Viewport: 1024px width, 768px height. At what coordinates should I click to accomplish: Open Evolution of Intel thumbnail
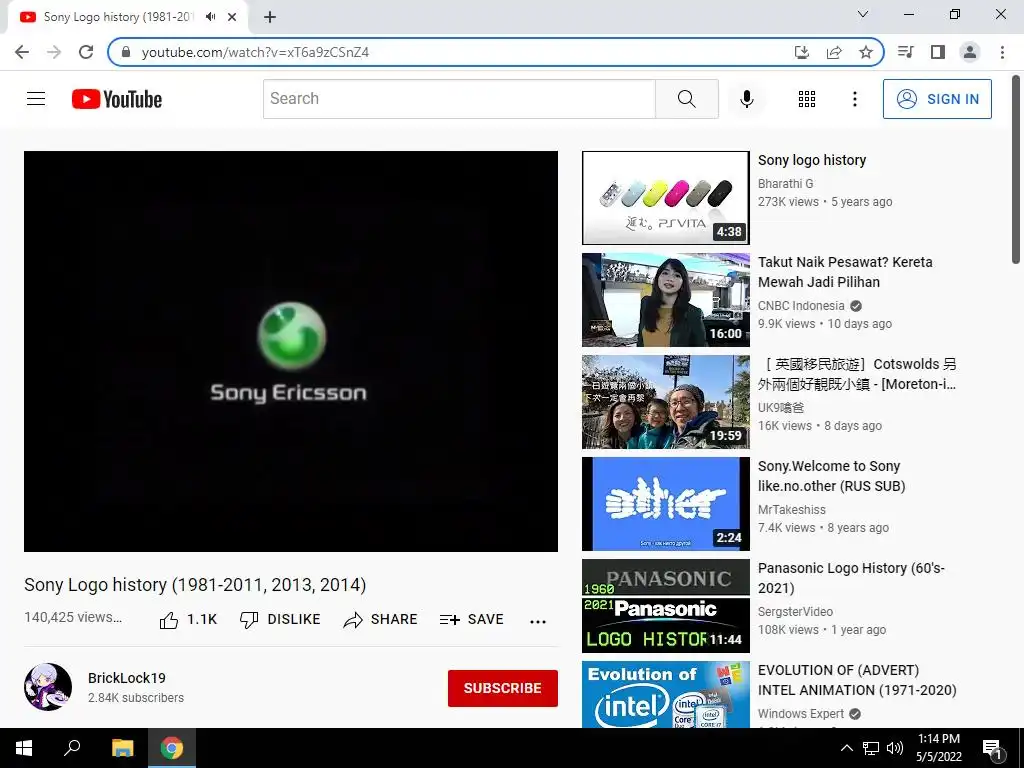[665, 694]
